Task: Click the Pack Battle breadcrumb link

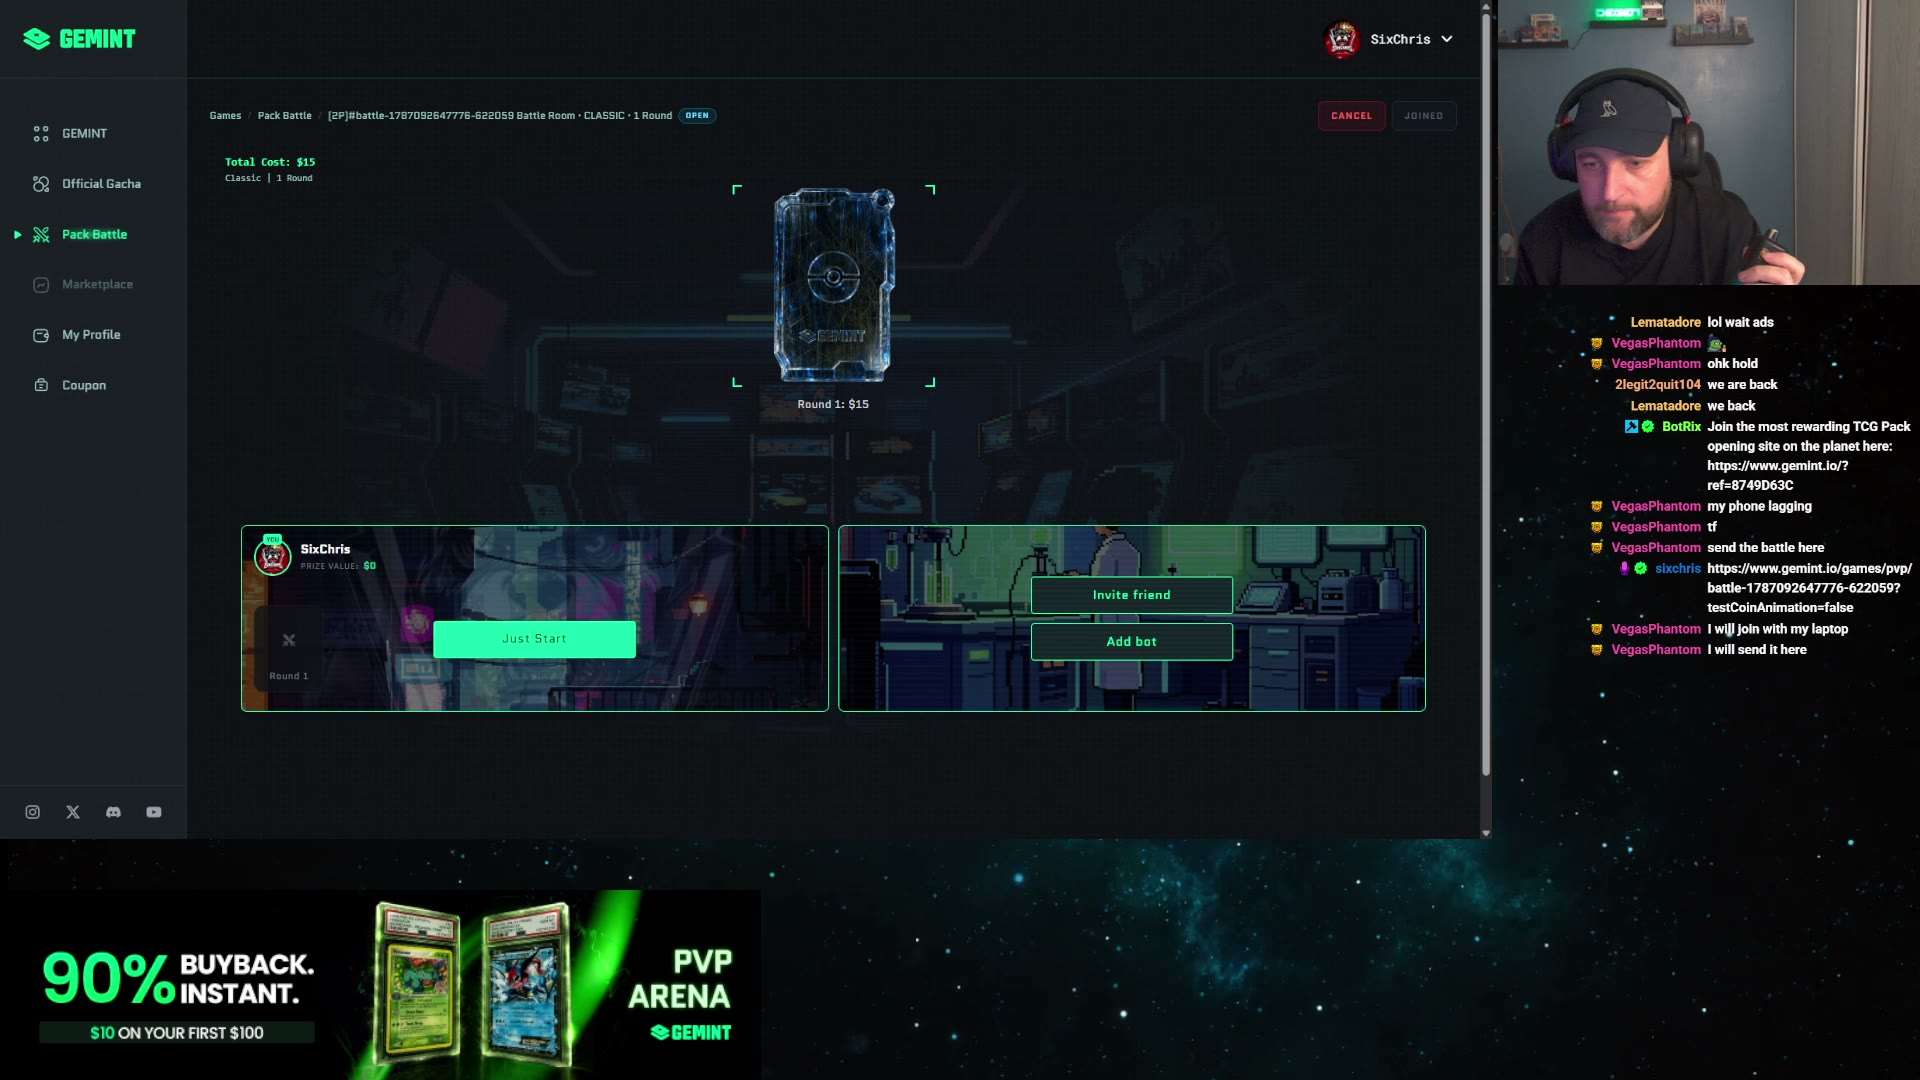Action: tap(284, 116)
